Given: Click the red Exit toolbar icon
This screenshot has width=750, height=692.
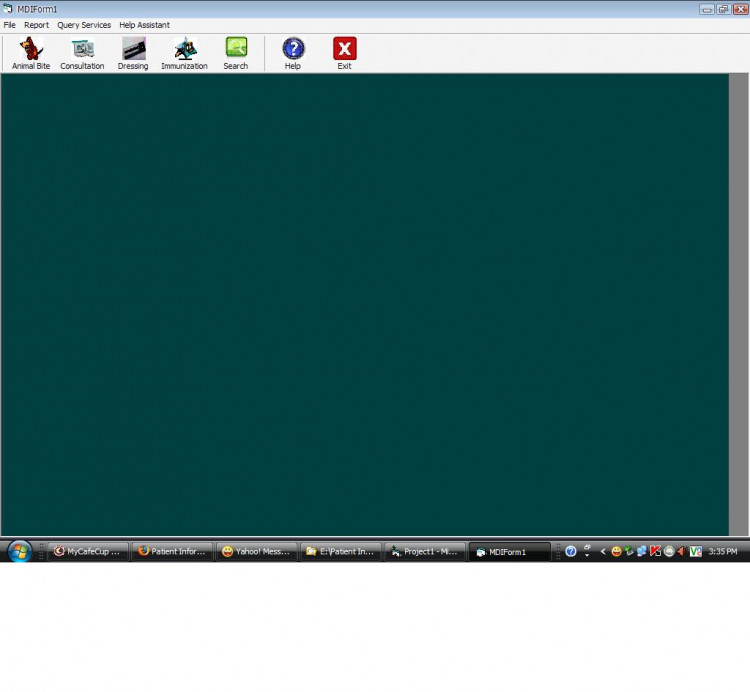Looking at the screenshot, I should point(344,54).
